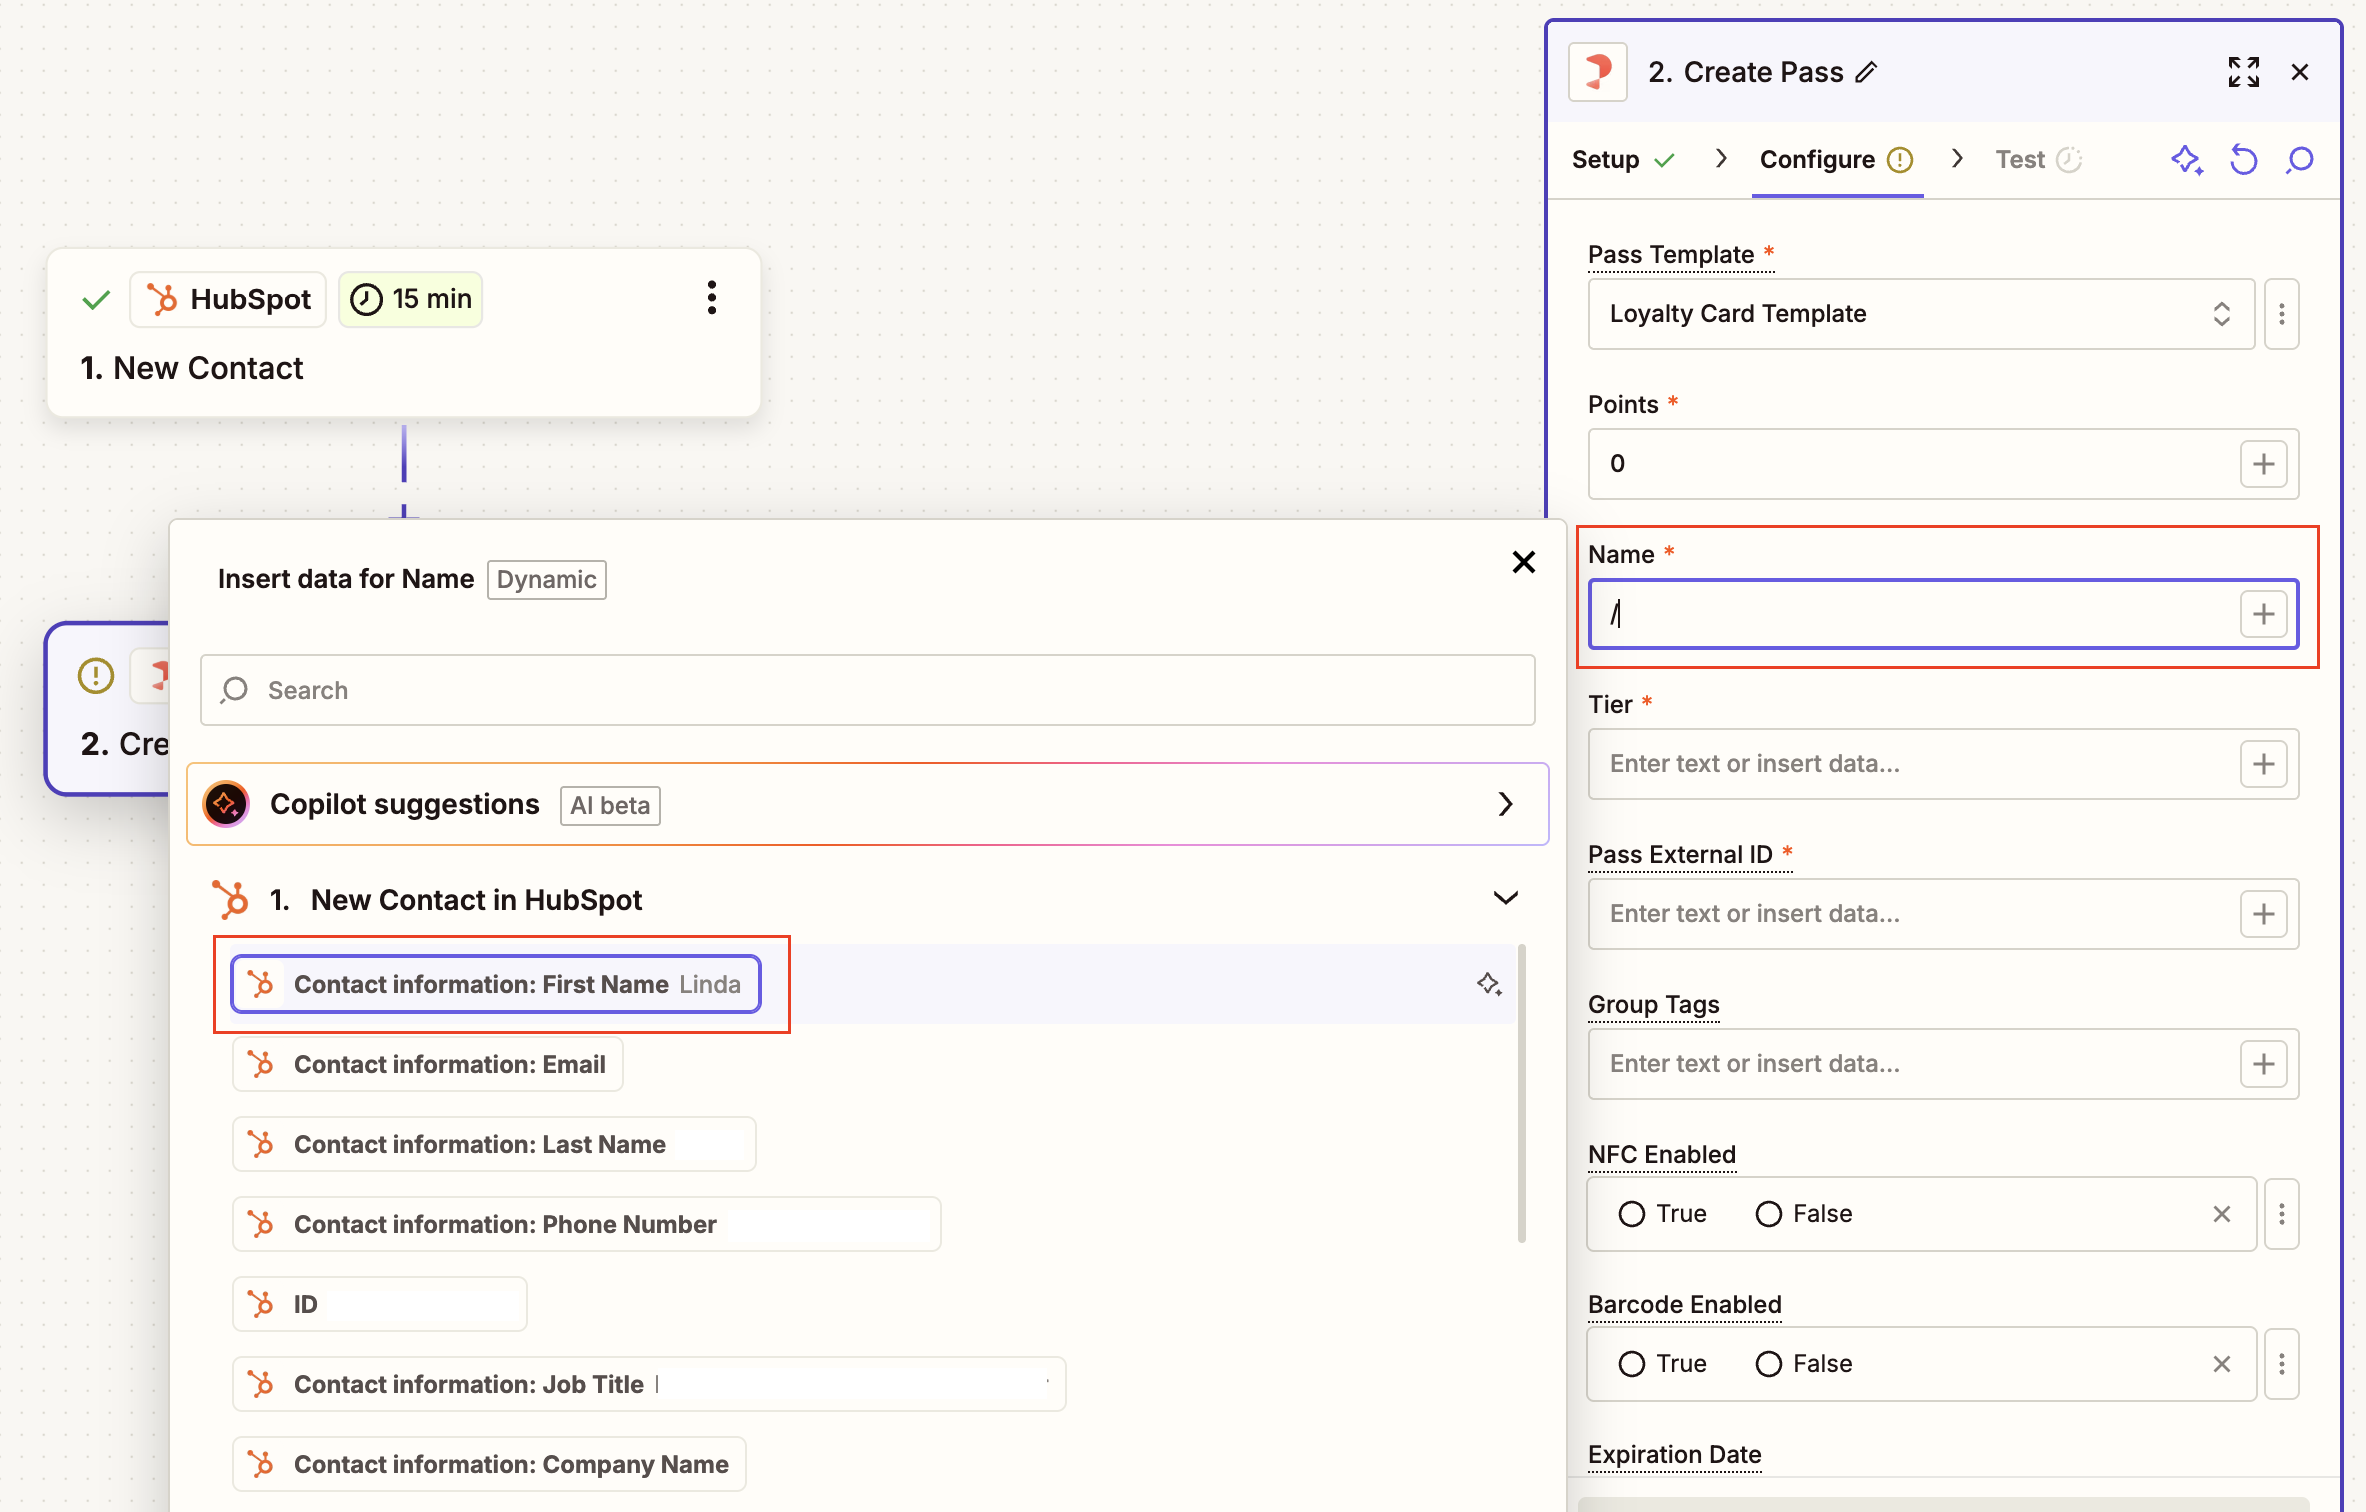Click the Dynamic badge
The image size is (2366, 1512).
tap(546, 580)
